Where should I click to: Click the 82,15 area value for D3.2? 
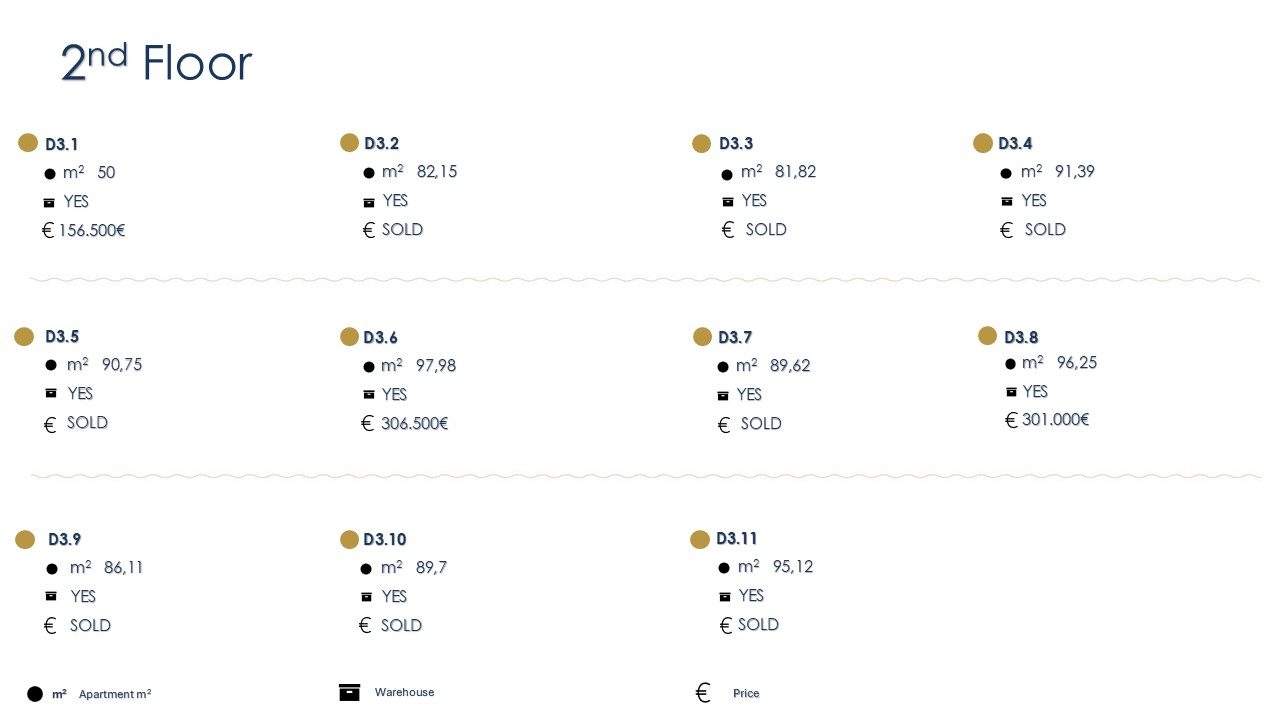pyautogui.click(x=437, y=172)
